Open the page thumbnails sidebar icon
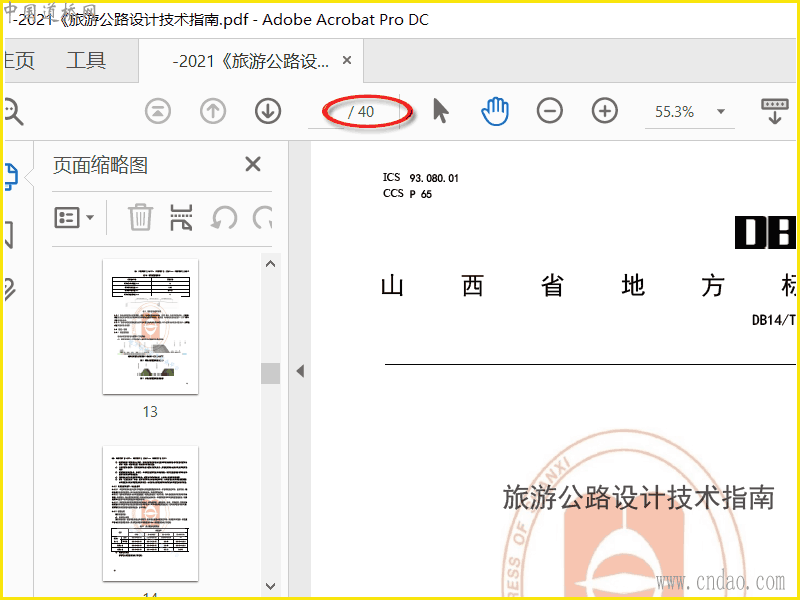 click(x=10, y=177)
